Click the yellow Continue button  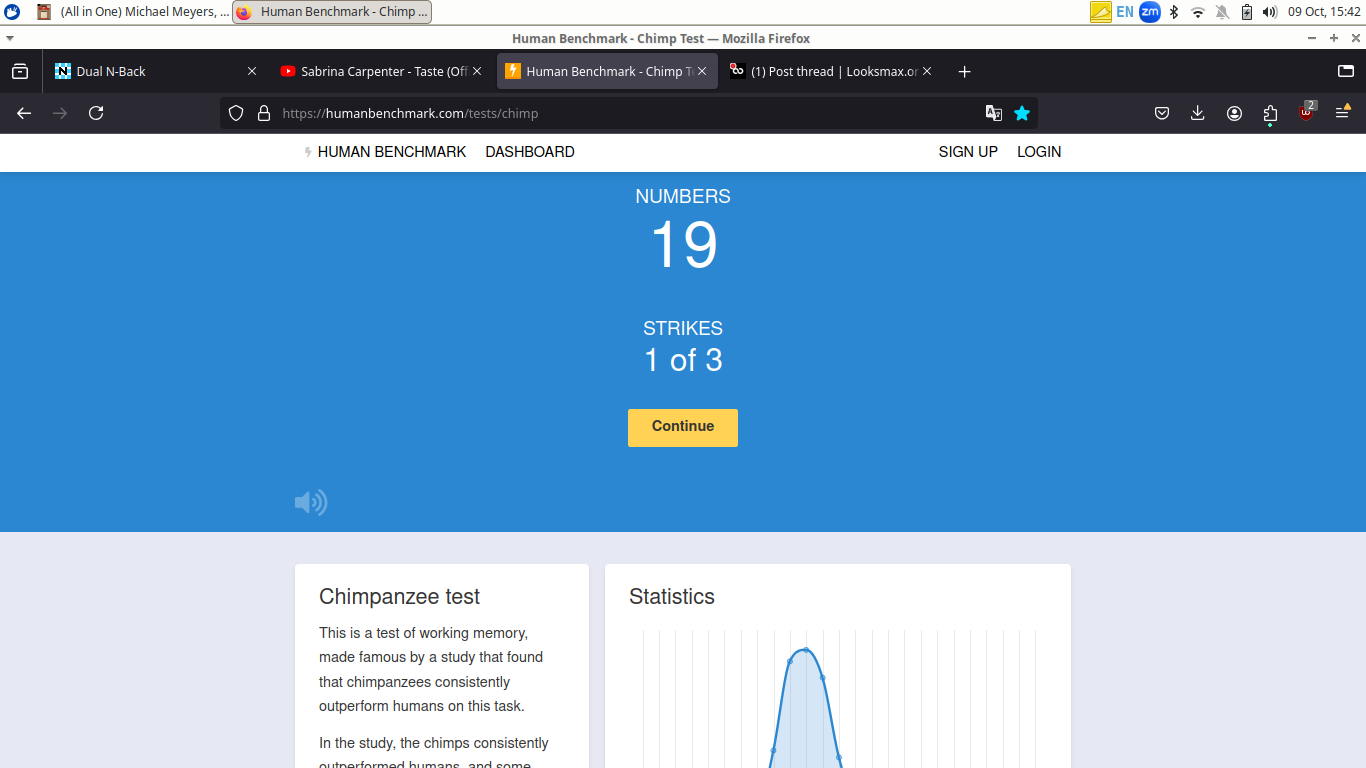click(x=683, y=428)
